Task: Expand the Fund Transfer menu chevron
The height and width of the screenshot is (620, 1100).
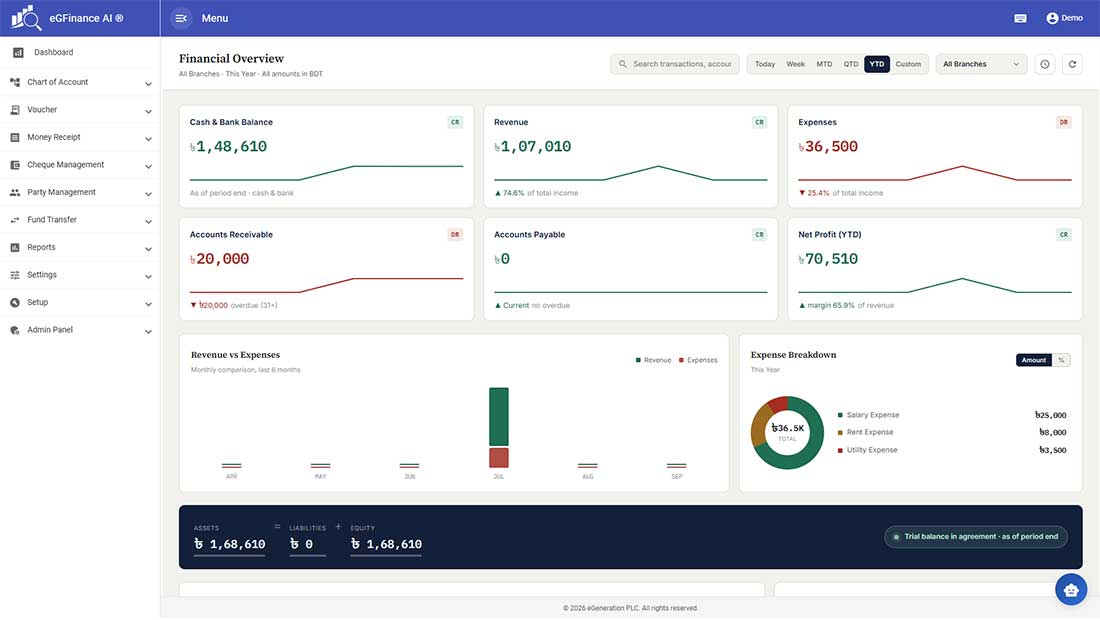Action: click(148, 222)
